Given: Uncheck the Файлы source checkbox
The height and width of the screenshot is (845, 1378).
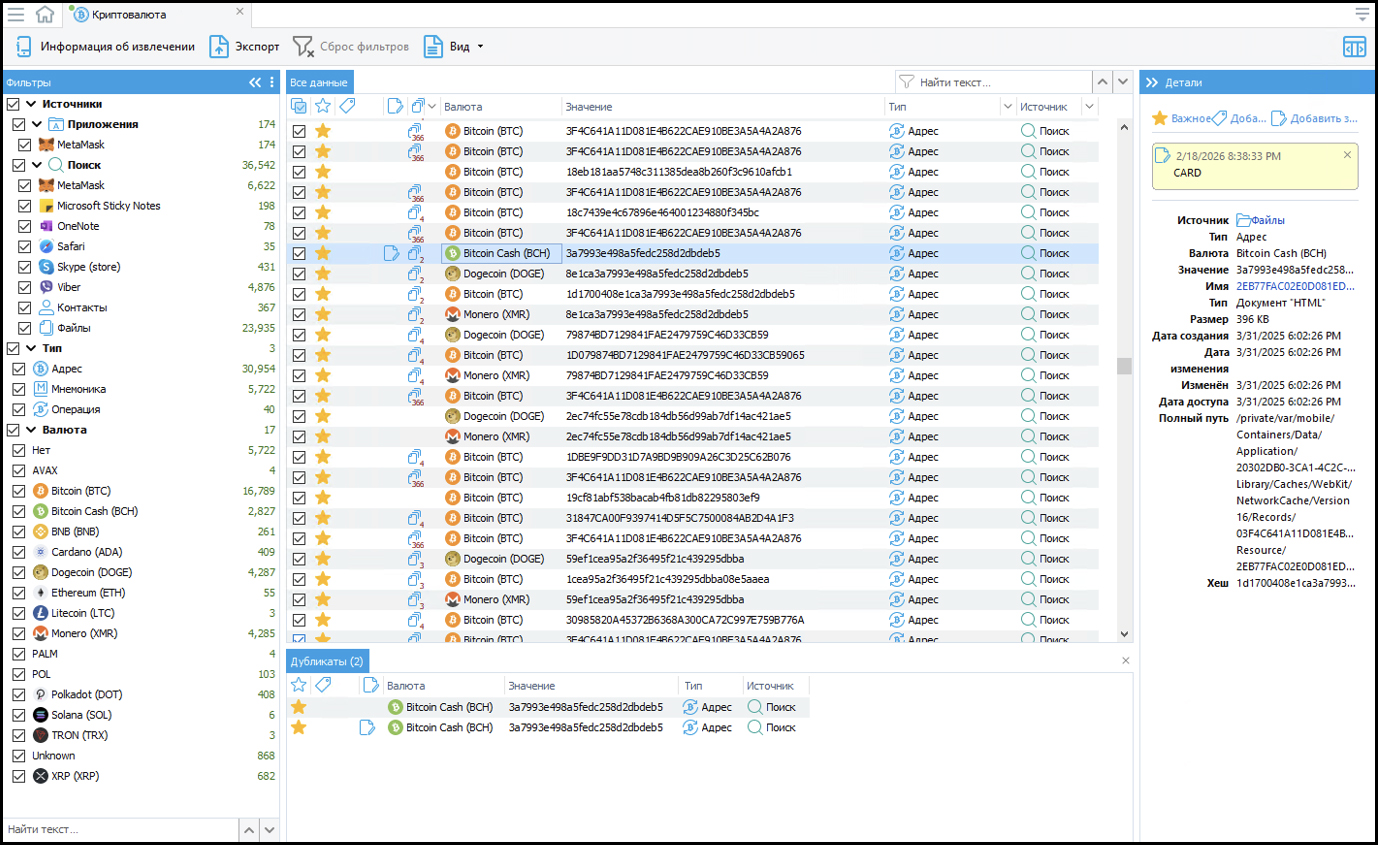Looking at the screenshot, I should 24,328.
